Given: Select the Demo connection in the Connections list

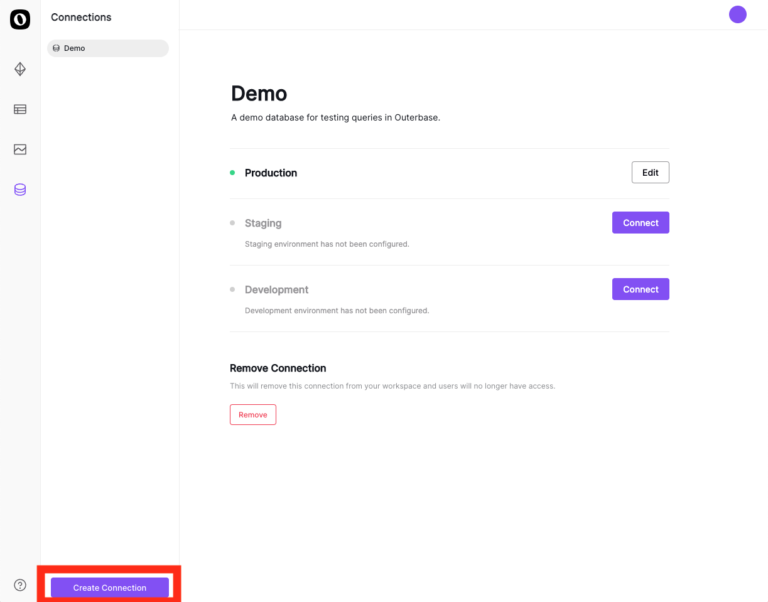Looking at the screenshot, I should tap(108, 48).
